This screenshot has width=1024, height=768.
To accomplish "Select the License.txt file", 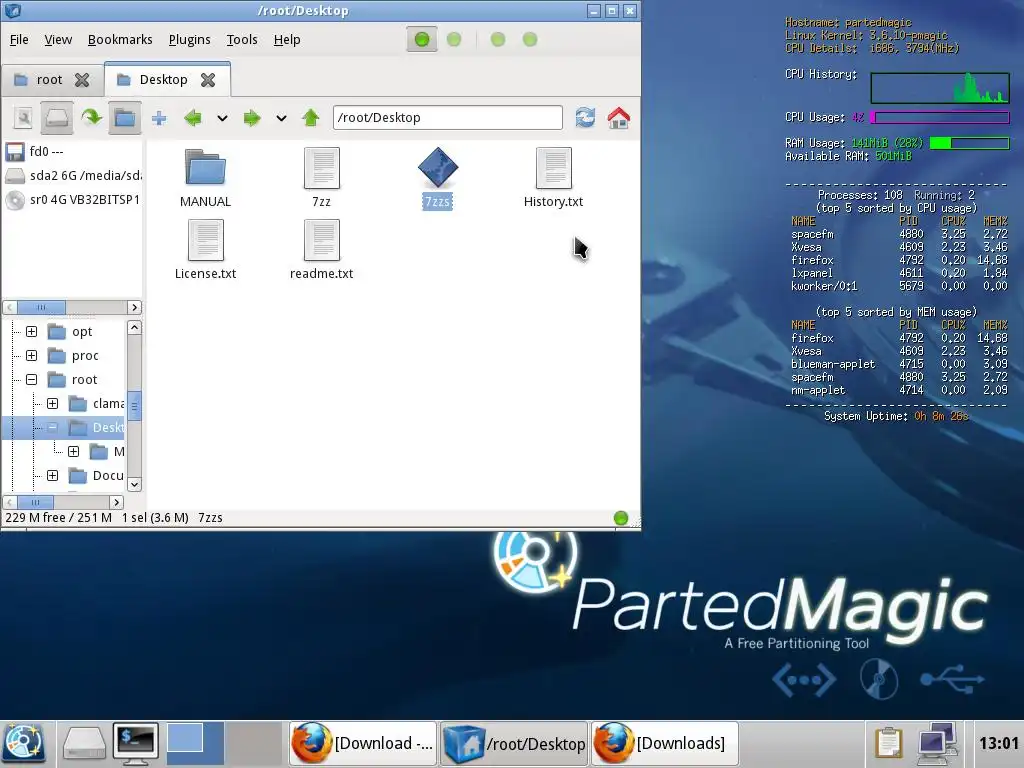I will 205,249.
